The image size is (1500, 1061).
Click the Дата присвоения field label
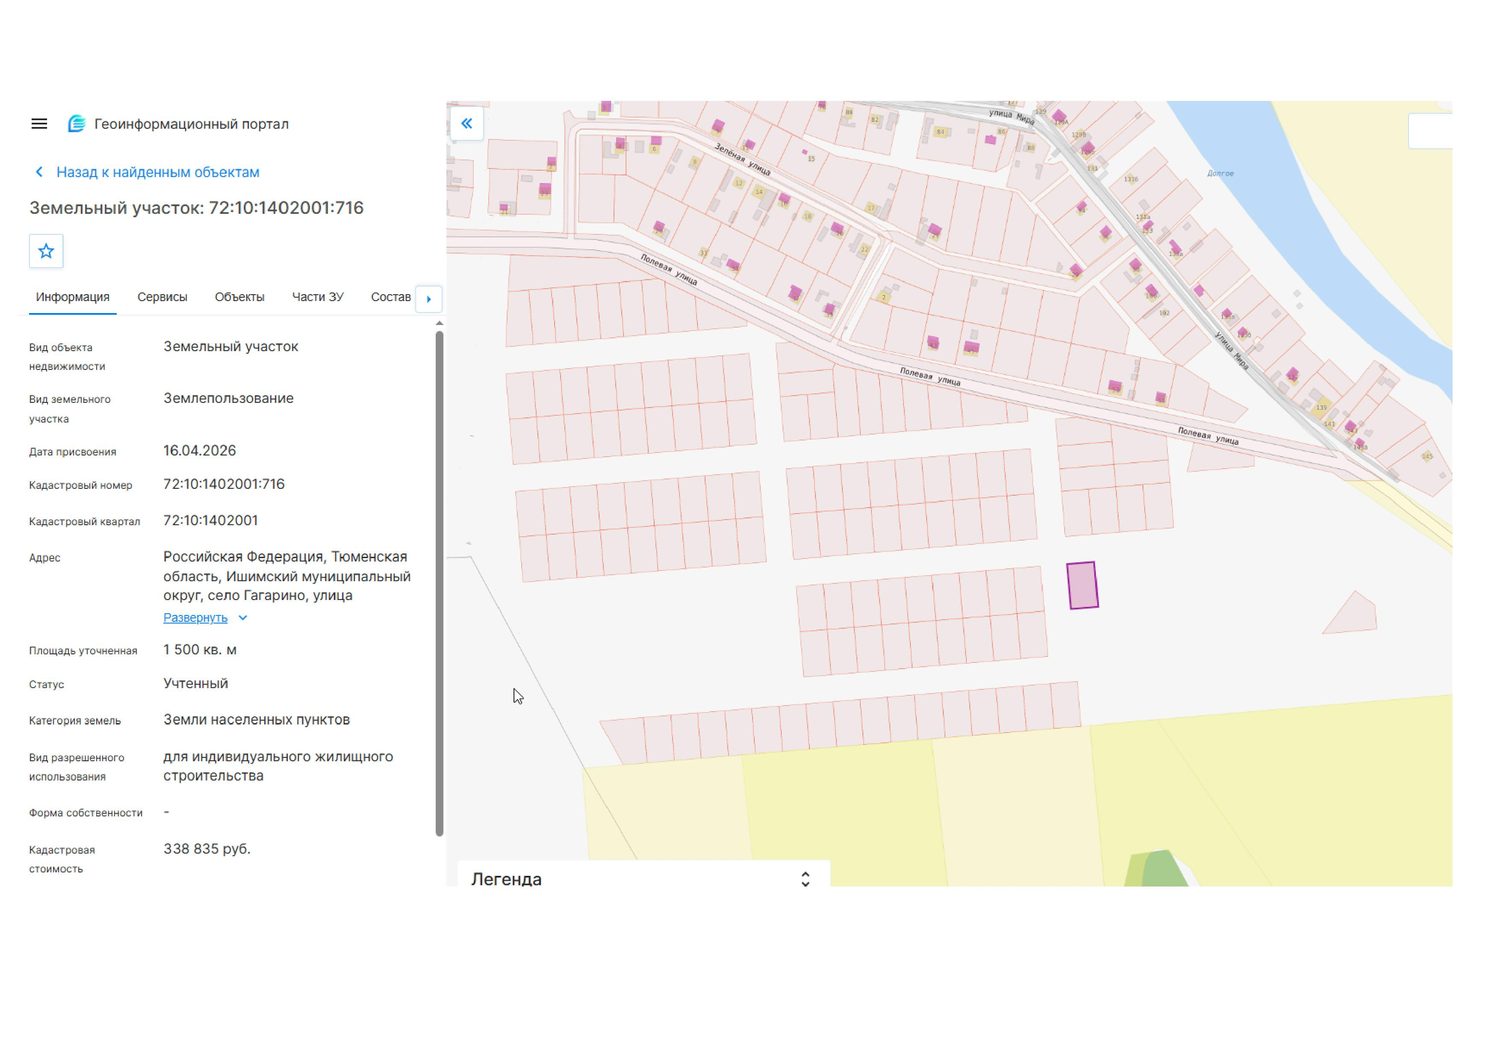tap(73, 452)
